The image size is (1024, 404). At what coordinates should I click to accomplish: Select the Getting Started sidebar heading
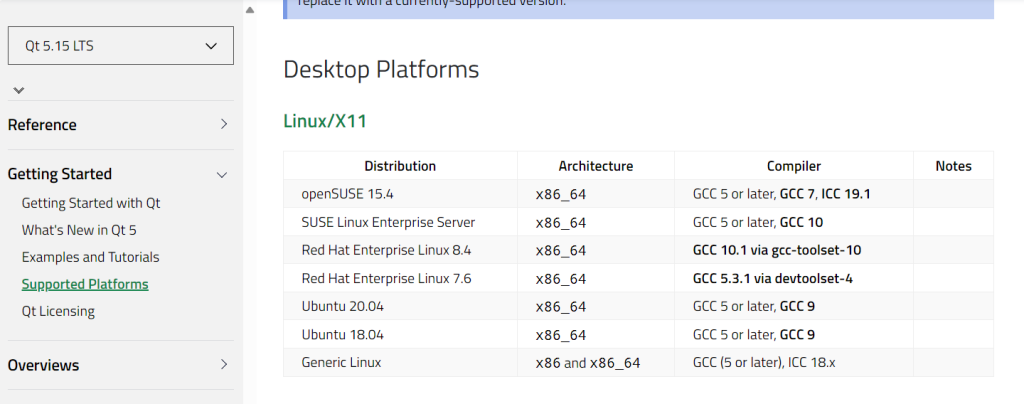[60, 174]
